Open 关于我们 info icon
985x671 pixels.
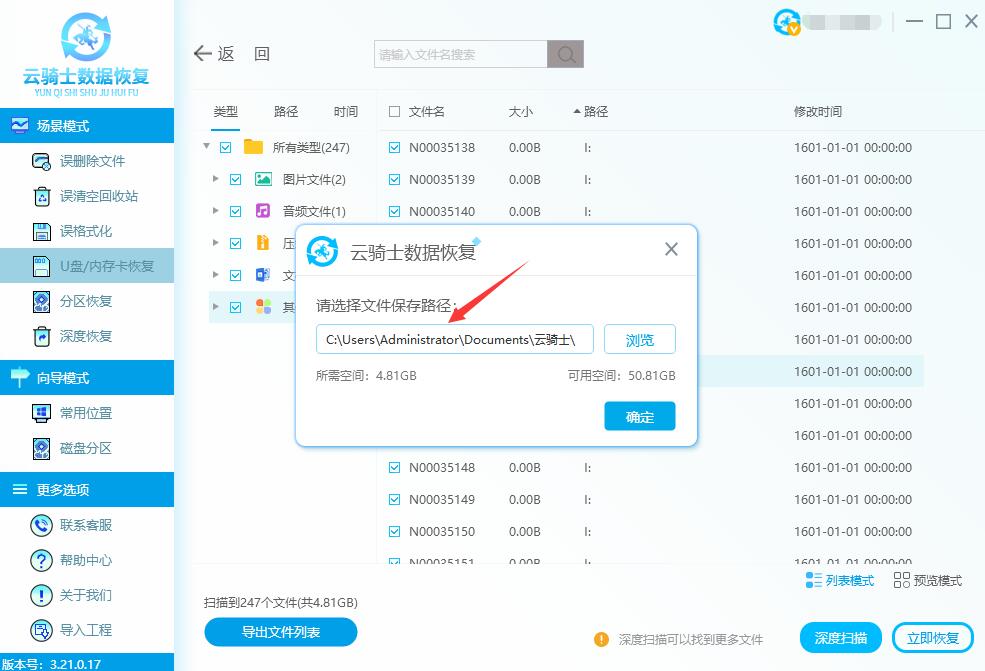pos(41,595)
